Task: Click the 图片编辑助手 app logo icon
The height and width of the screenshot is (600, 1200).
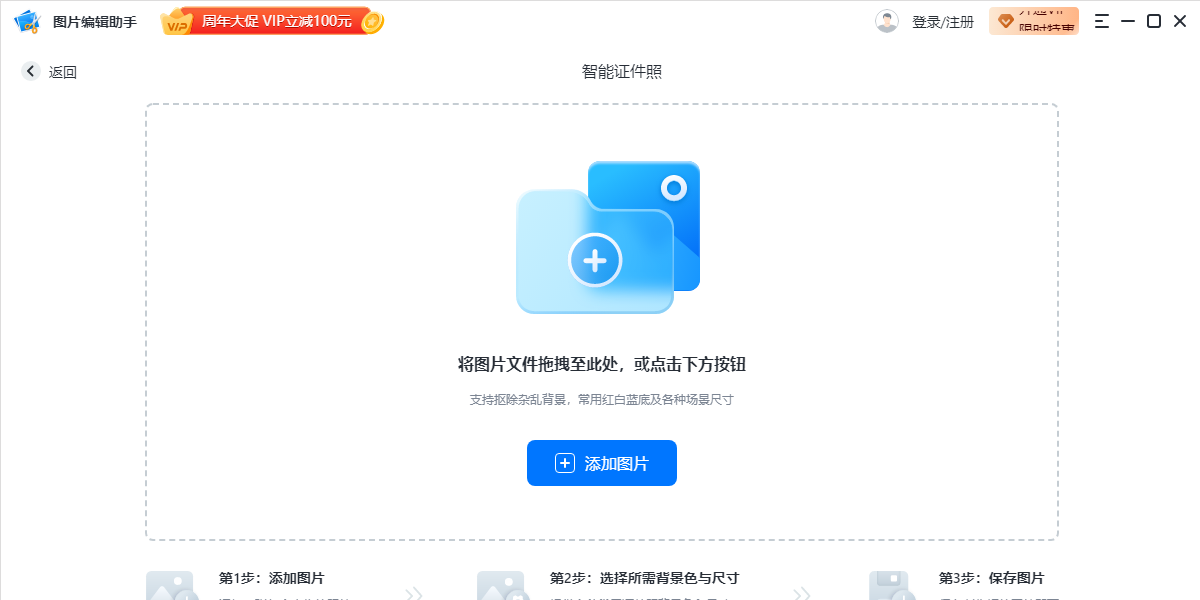Action: click(27, 21)
